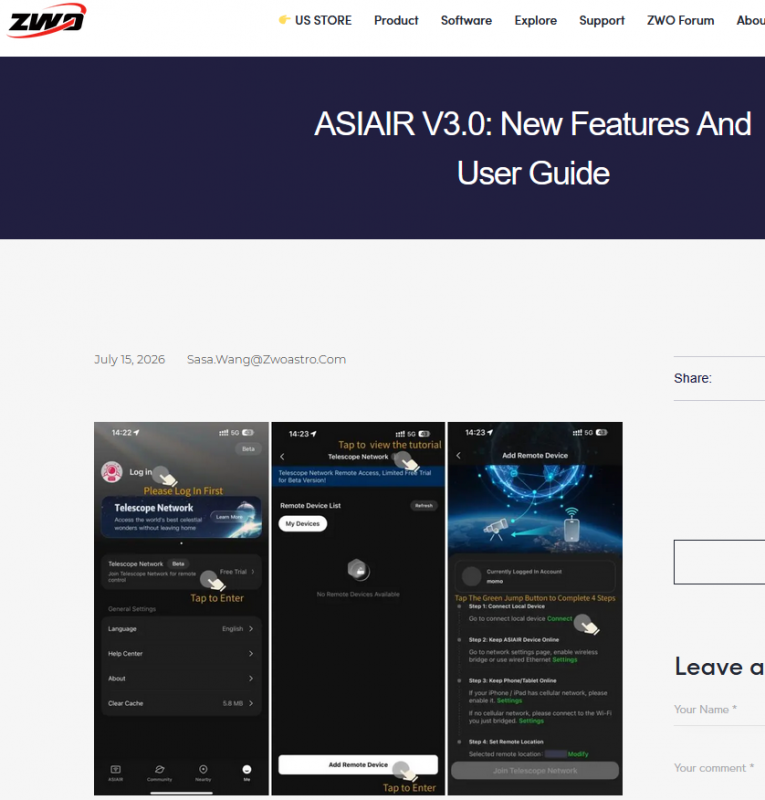This screenshot has width=765, height=800.
Task: Tap the green Connect link in Step 1
Action: (x=559, y=618)
